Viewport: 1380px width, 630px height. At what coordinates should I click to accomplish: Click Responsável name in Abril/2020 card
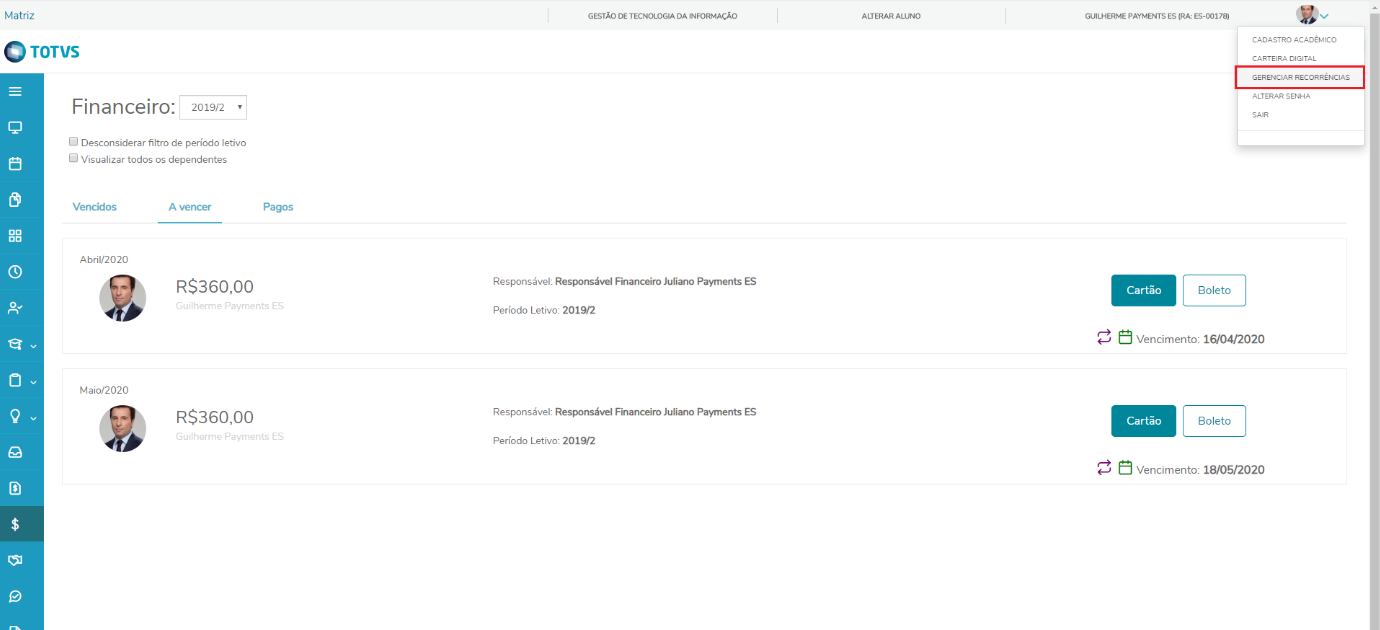[655, 281]
